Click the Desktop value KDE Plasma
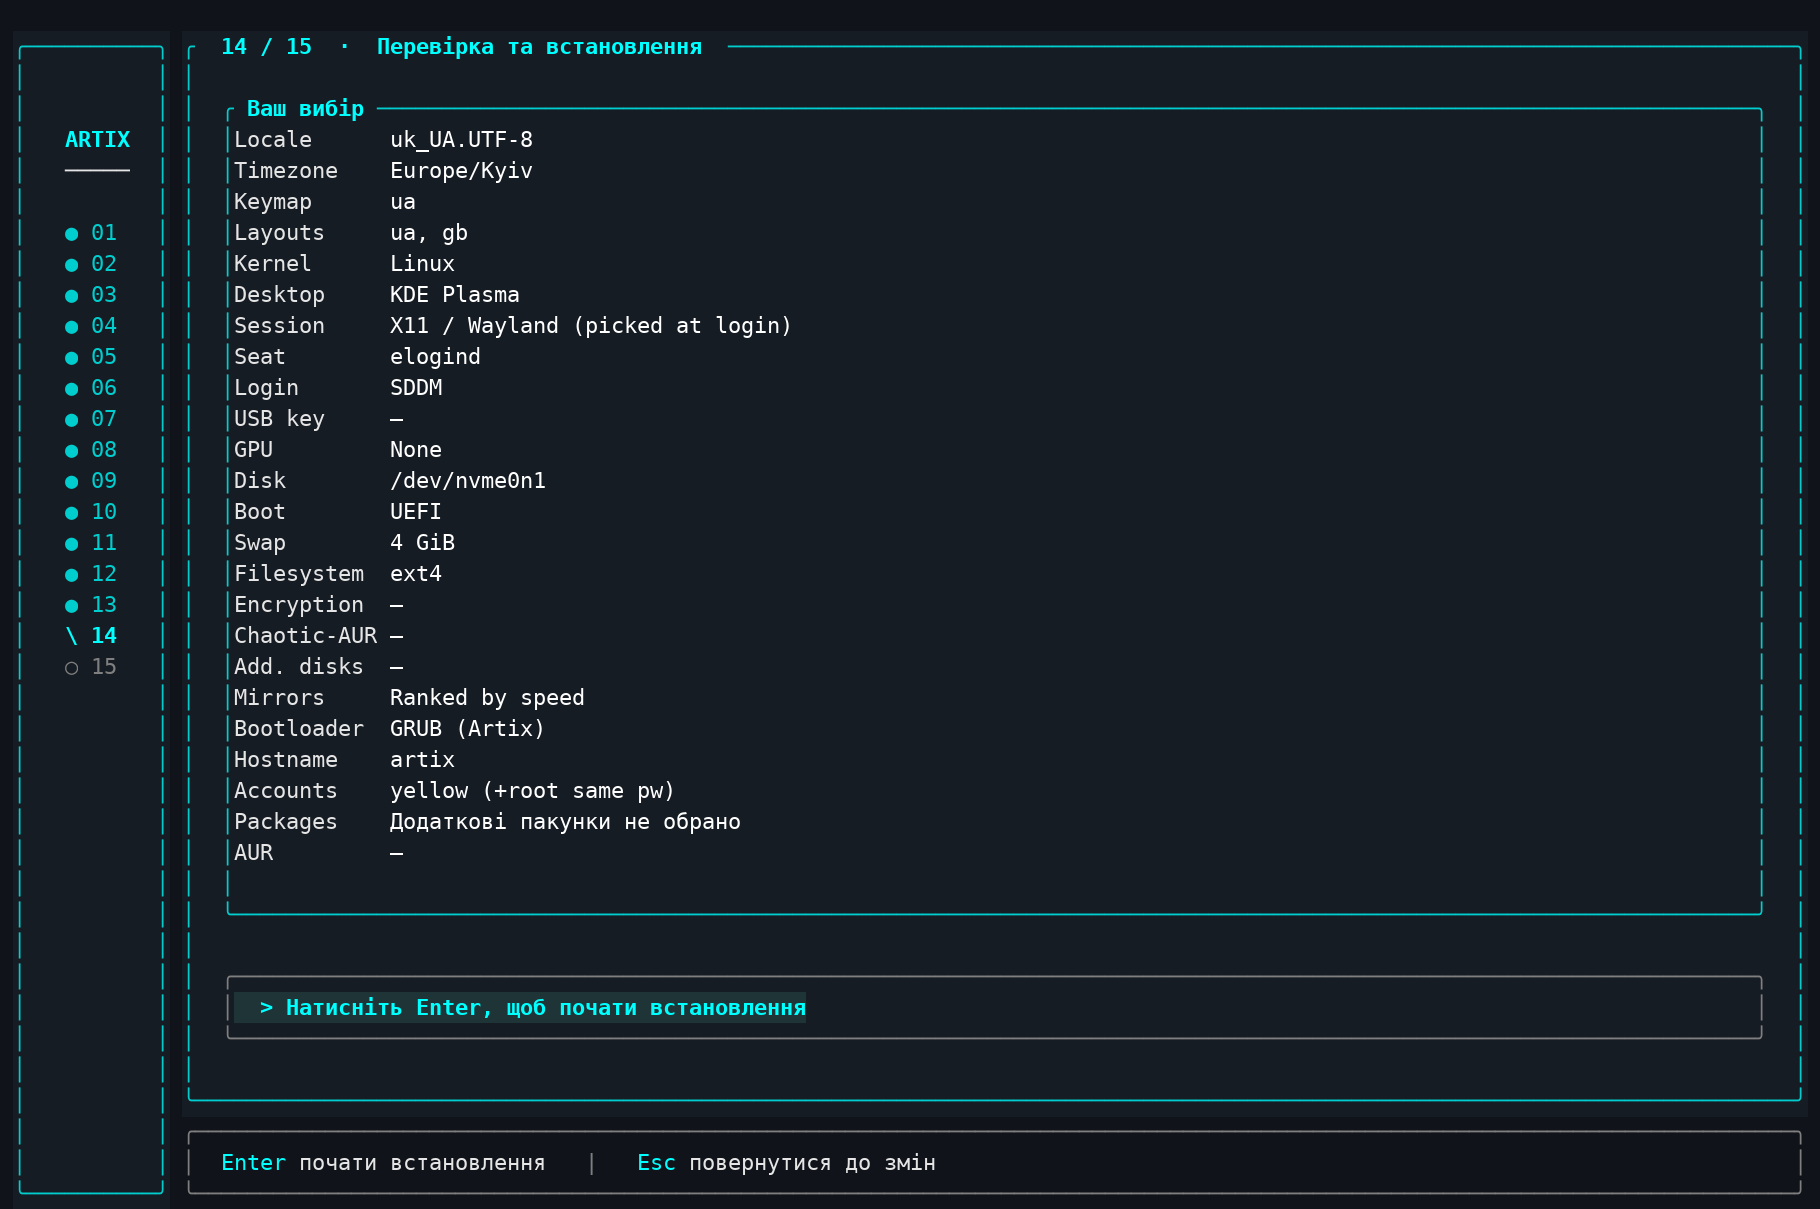The height and width of the screenshot is (1209, 1820). (454, 295)
